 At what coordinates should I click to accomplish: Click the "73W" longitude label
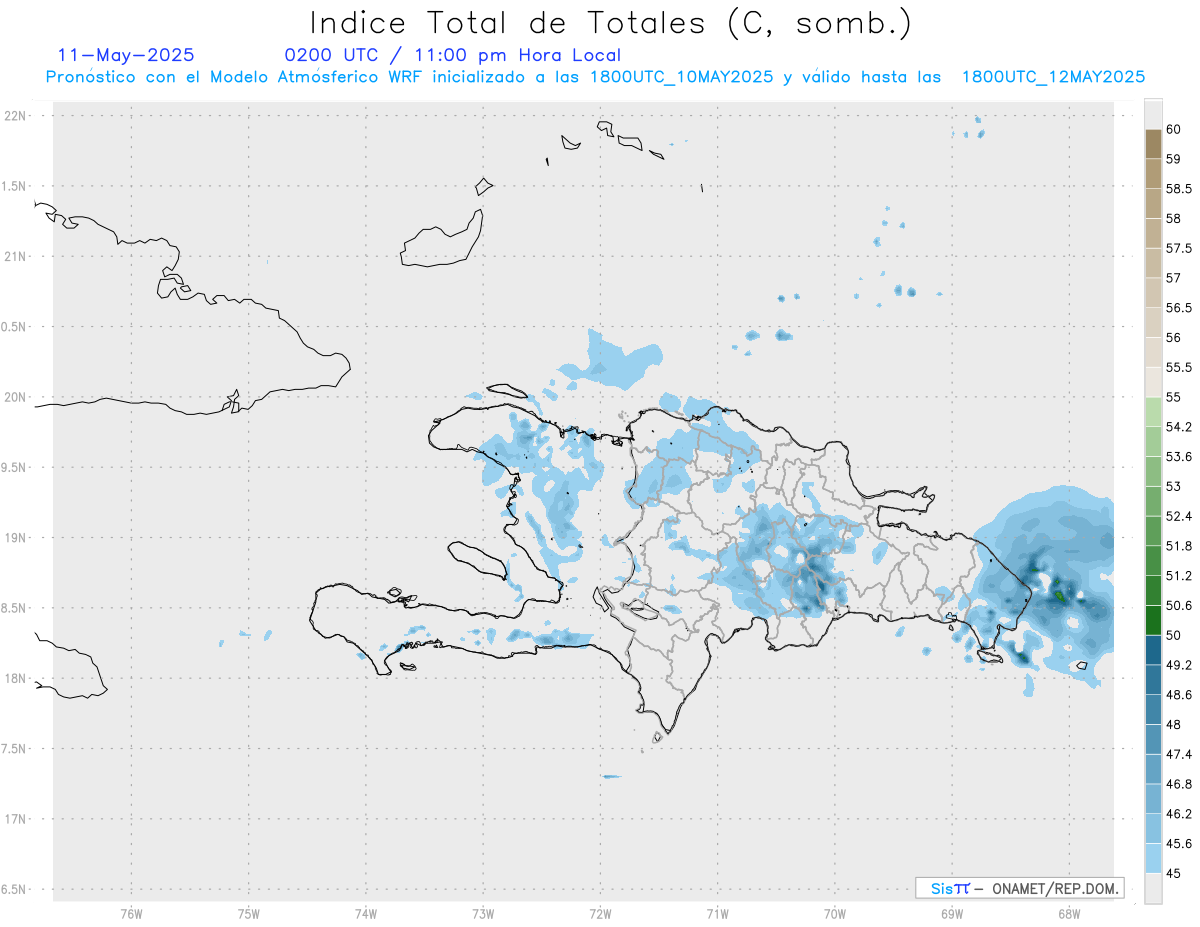click(x=483, y=914)
